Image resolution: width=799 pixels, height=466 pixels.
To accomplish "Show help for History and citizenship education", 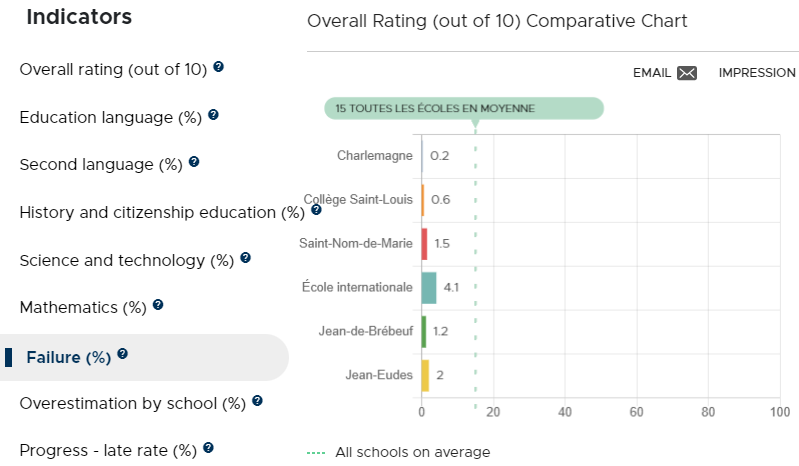I will point(316,209).
